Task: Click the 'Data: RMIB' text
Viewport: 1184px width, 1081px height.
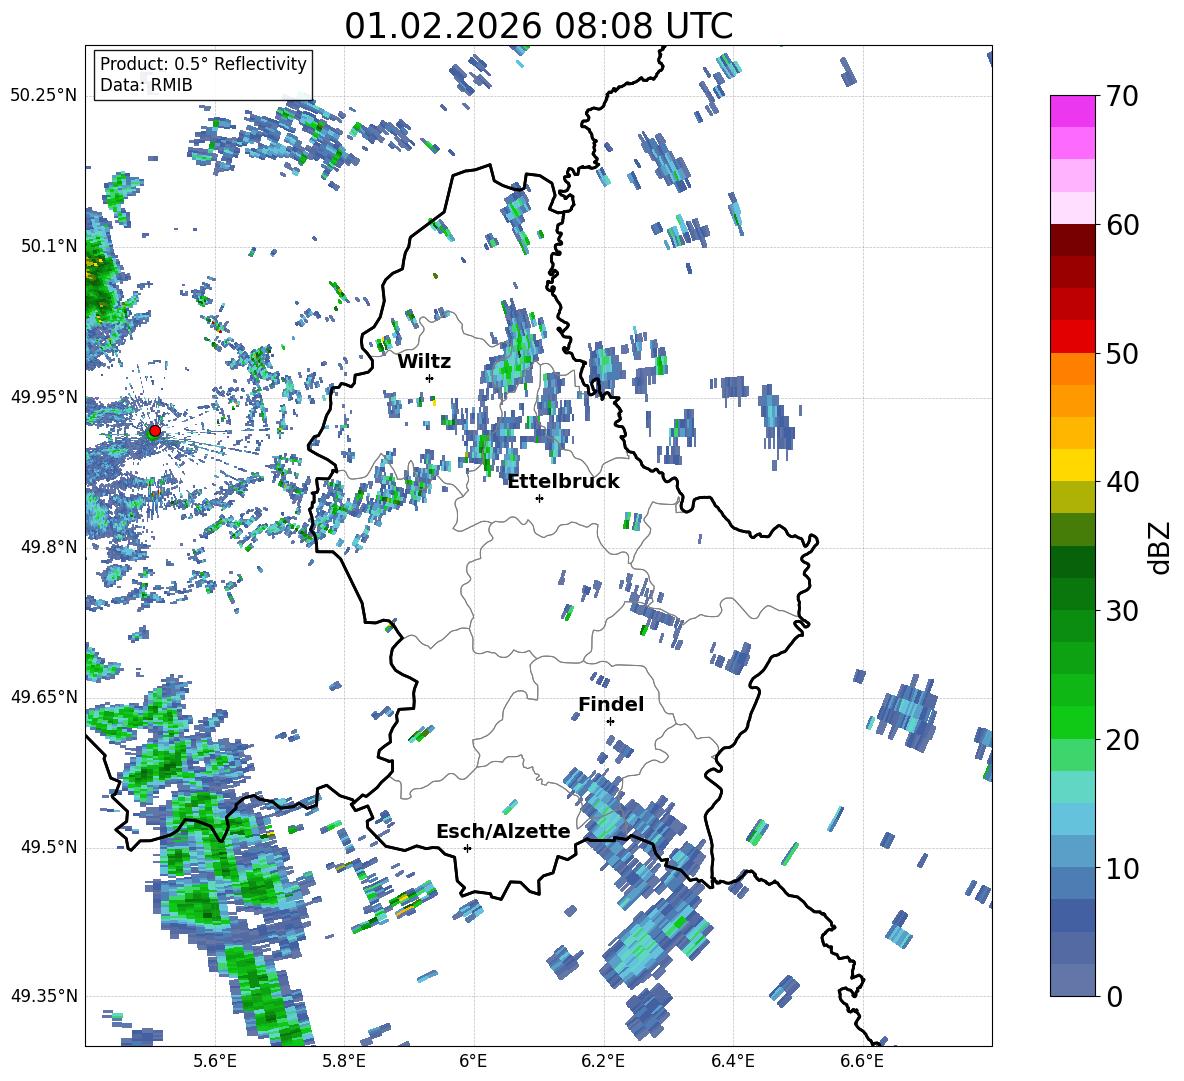Action: [146, 85]
